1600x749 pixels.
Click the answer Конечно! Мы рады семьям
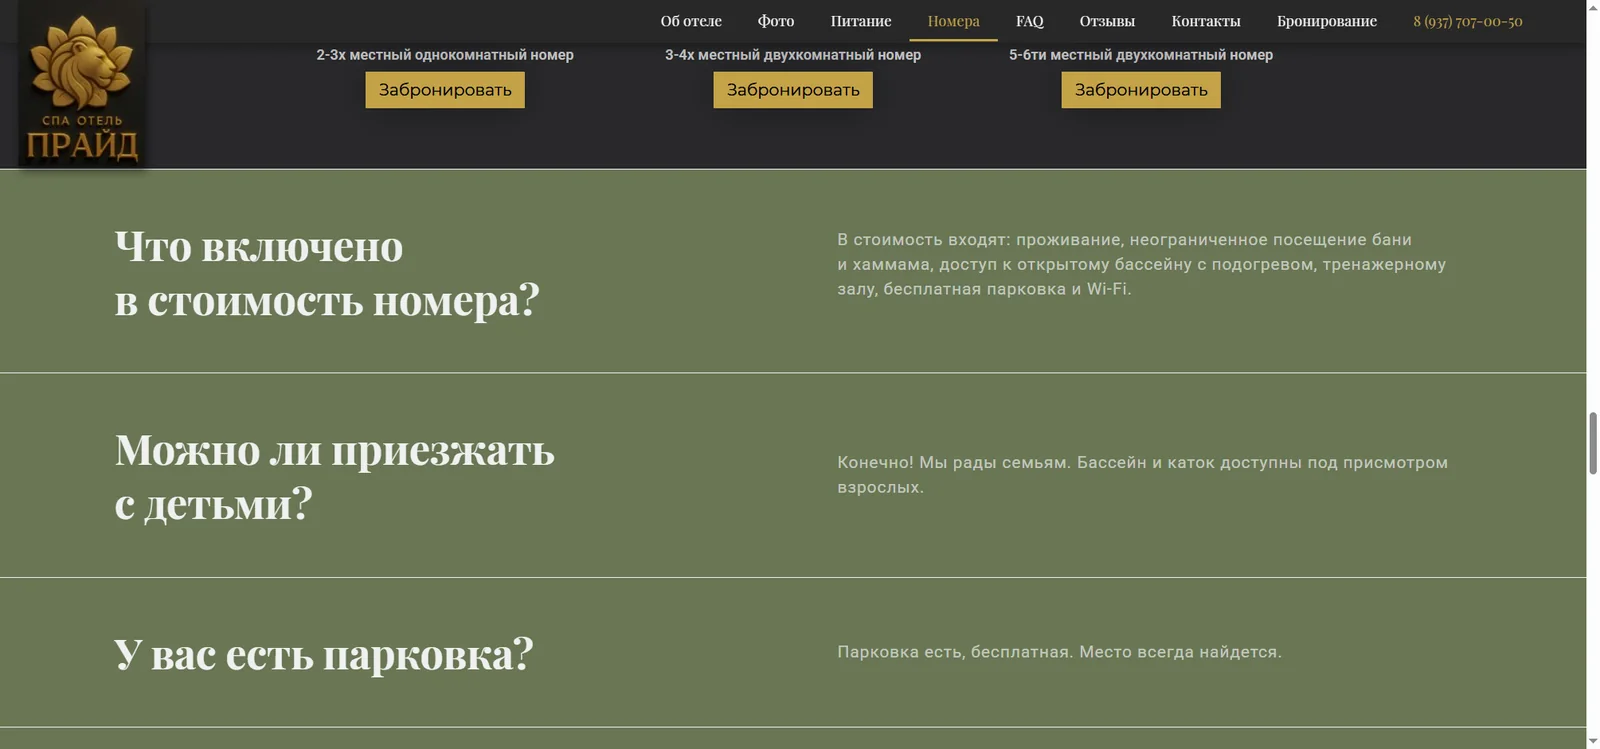(1143, 475)
